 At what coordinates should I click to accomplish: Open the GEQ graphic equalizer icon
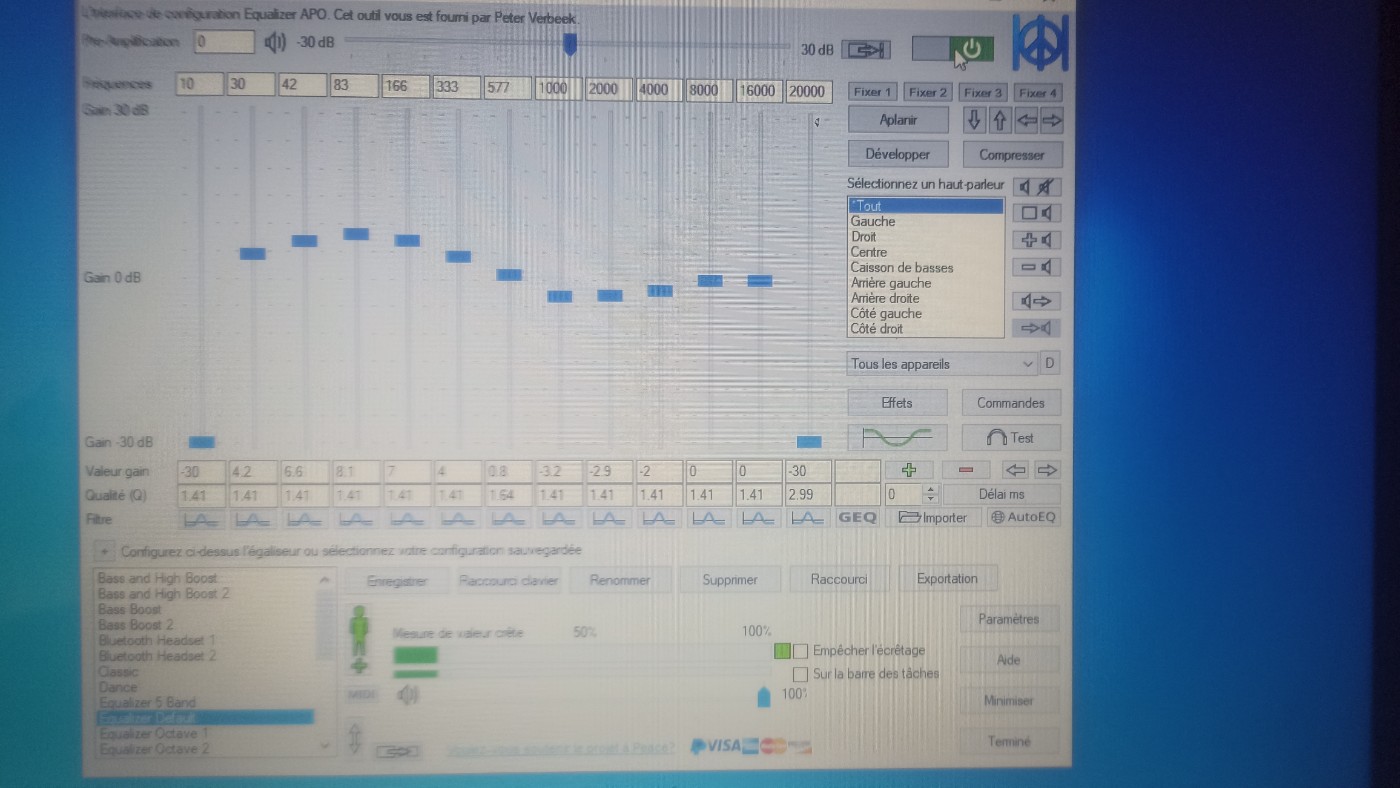[x=857, y=518]
